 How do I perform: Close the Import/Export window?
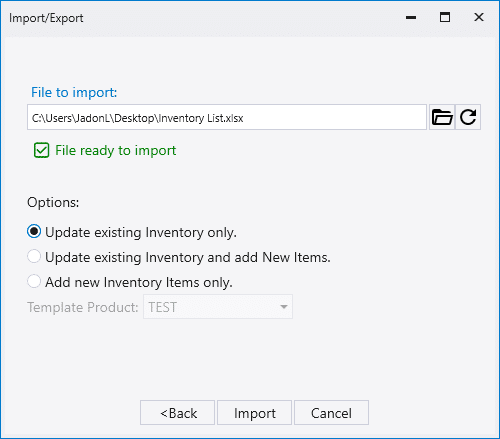479,17
